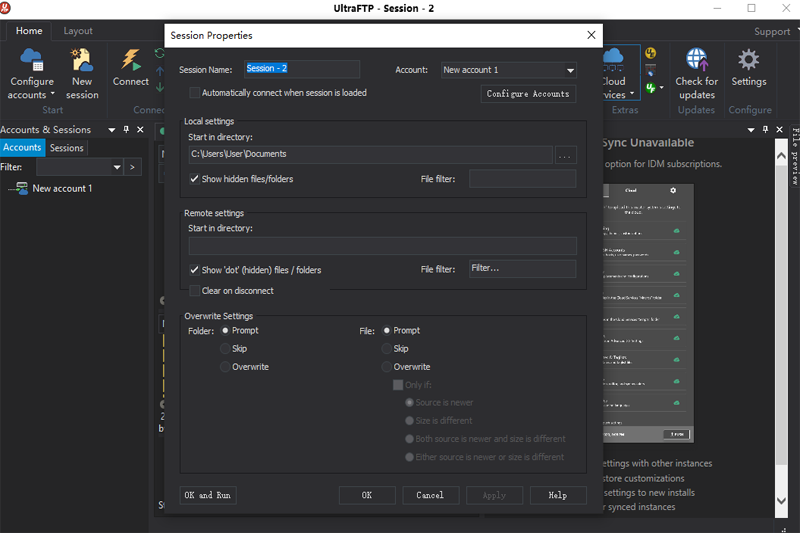Click the New session icon

(x=82, y=61)
